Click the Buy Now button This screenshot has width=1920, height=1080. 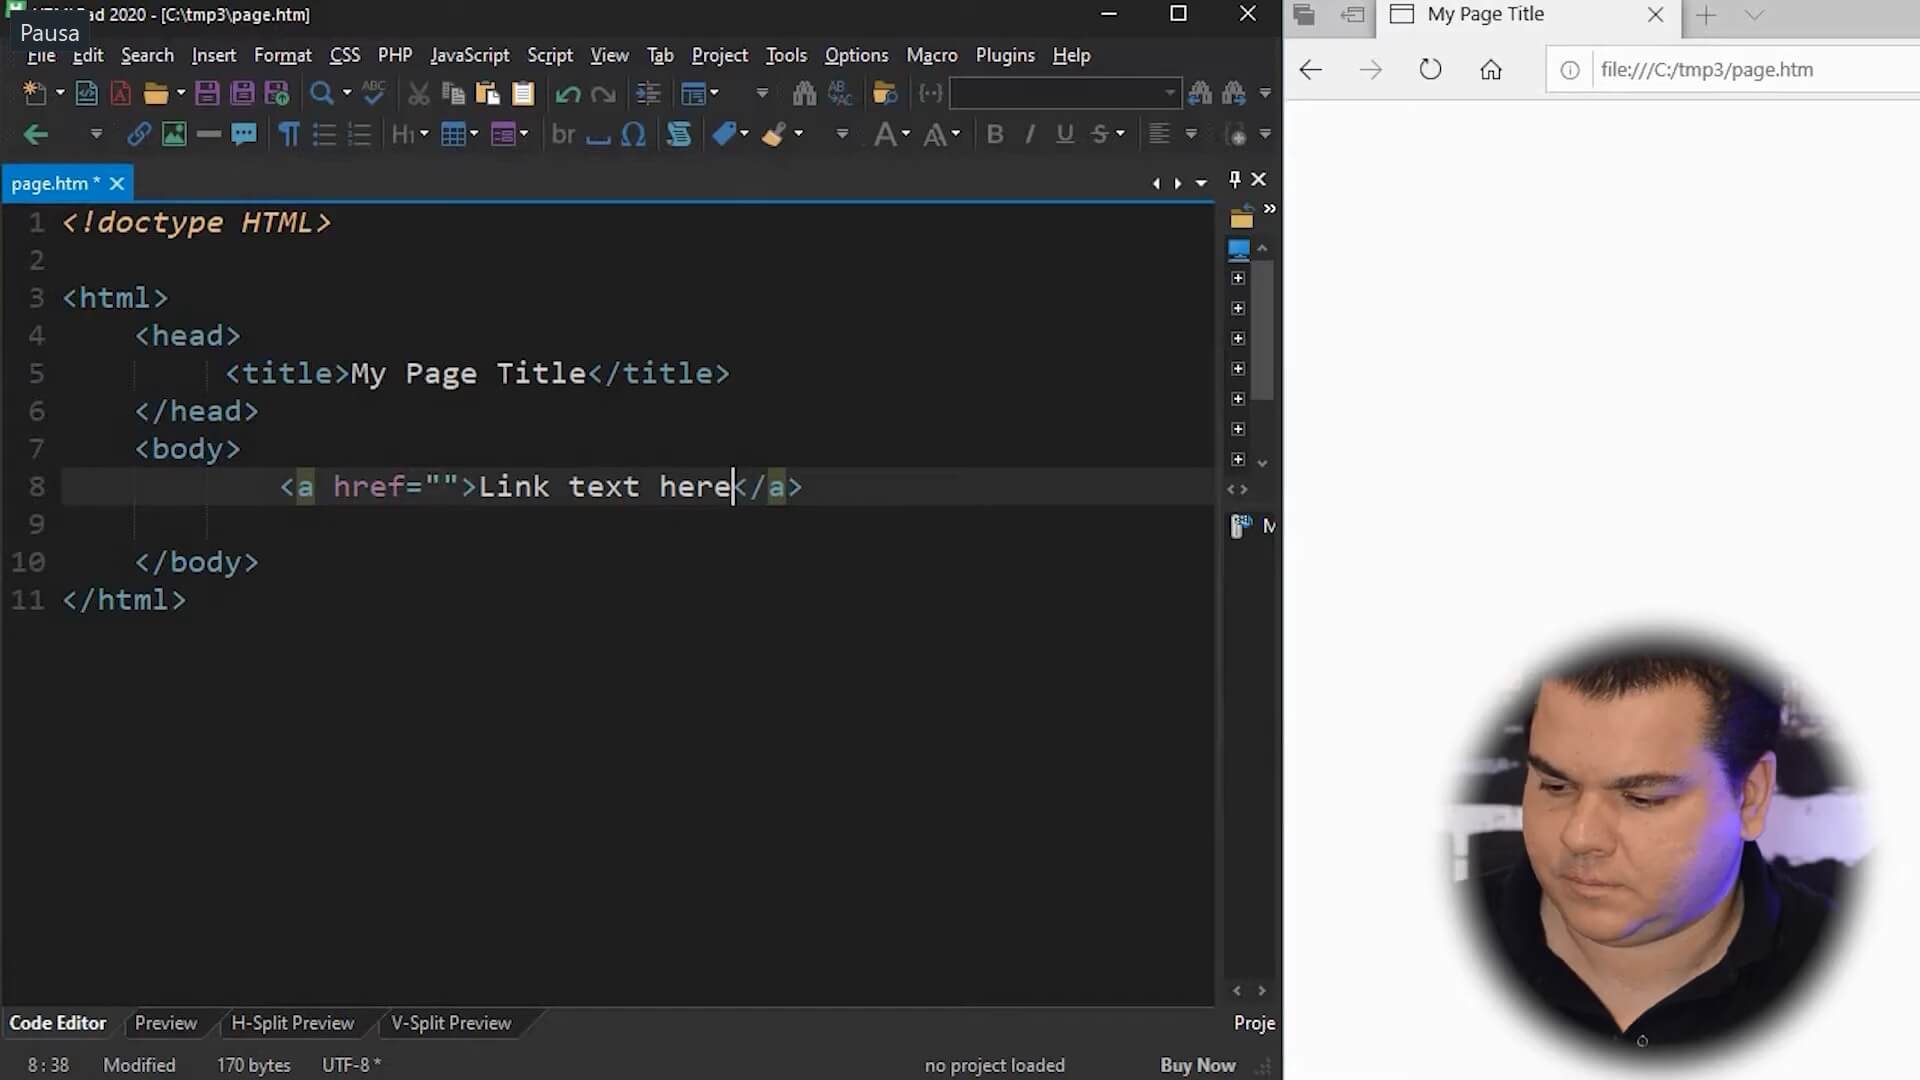[x=1196, y=1064]
